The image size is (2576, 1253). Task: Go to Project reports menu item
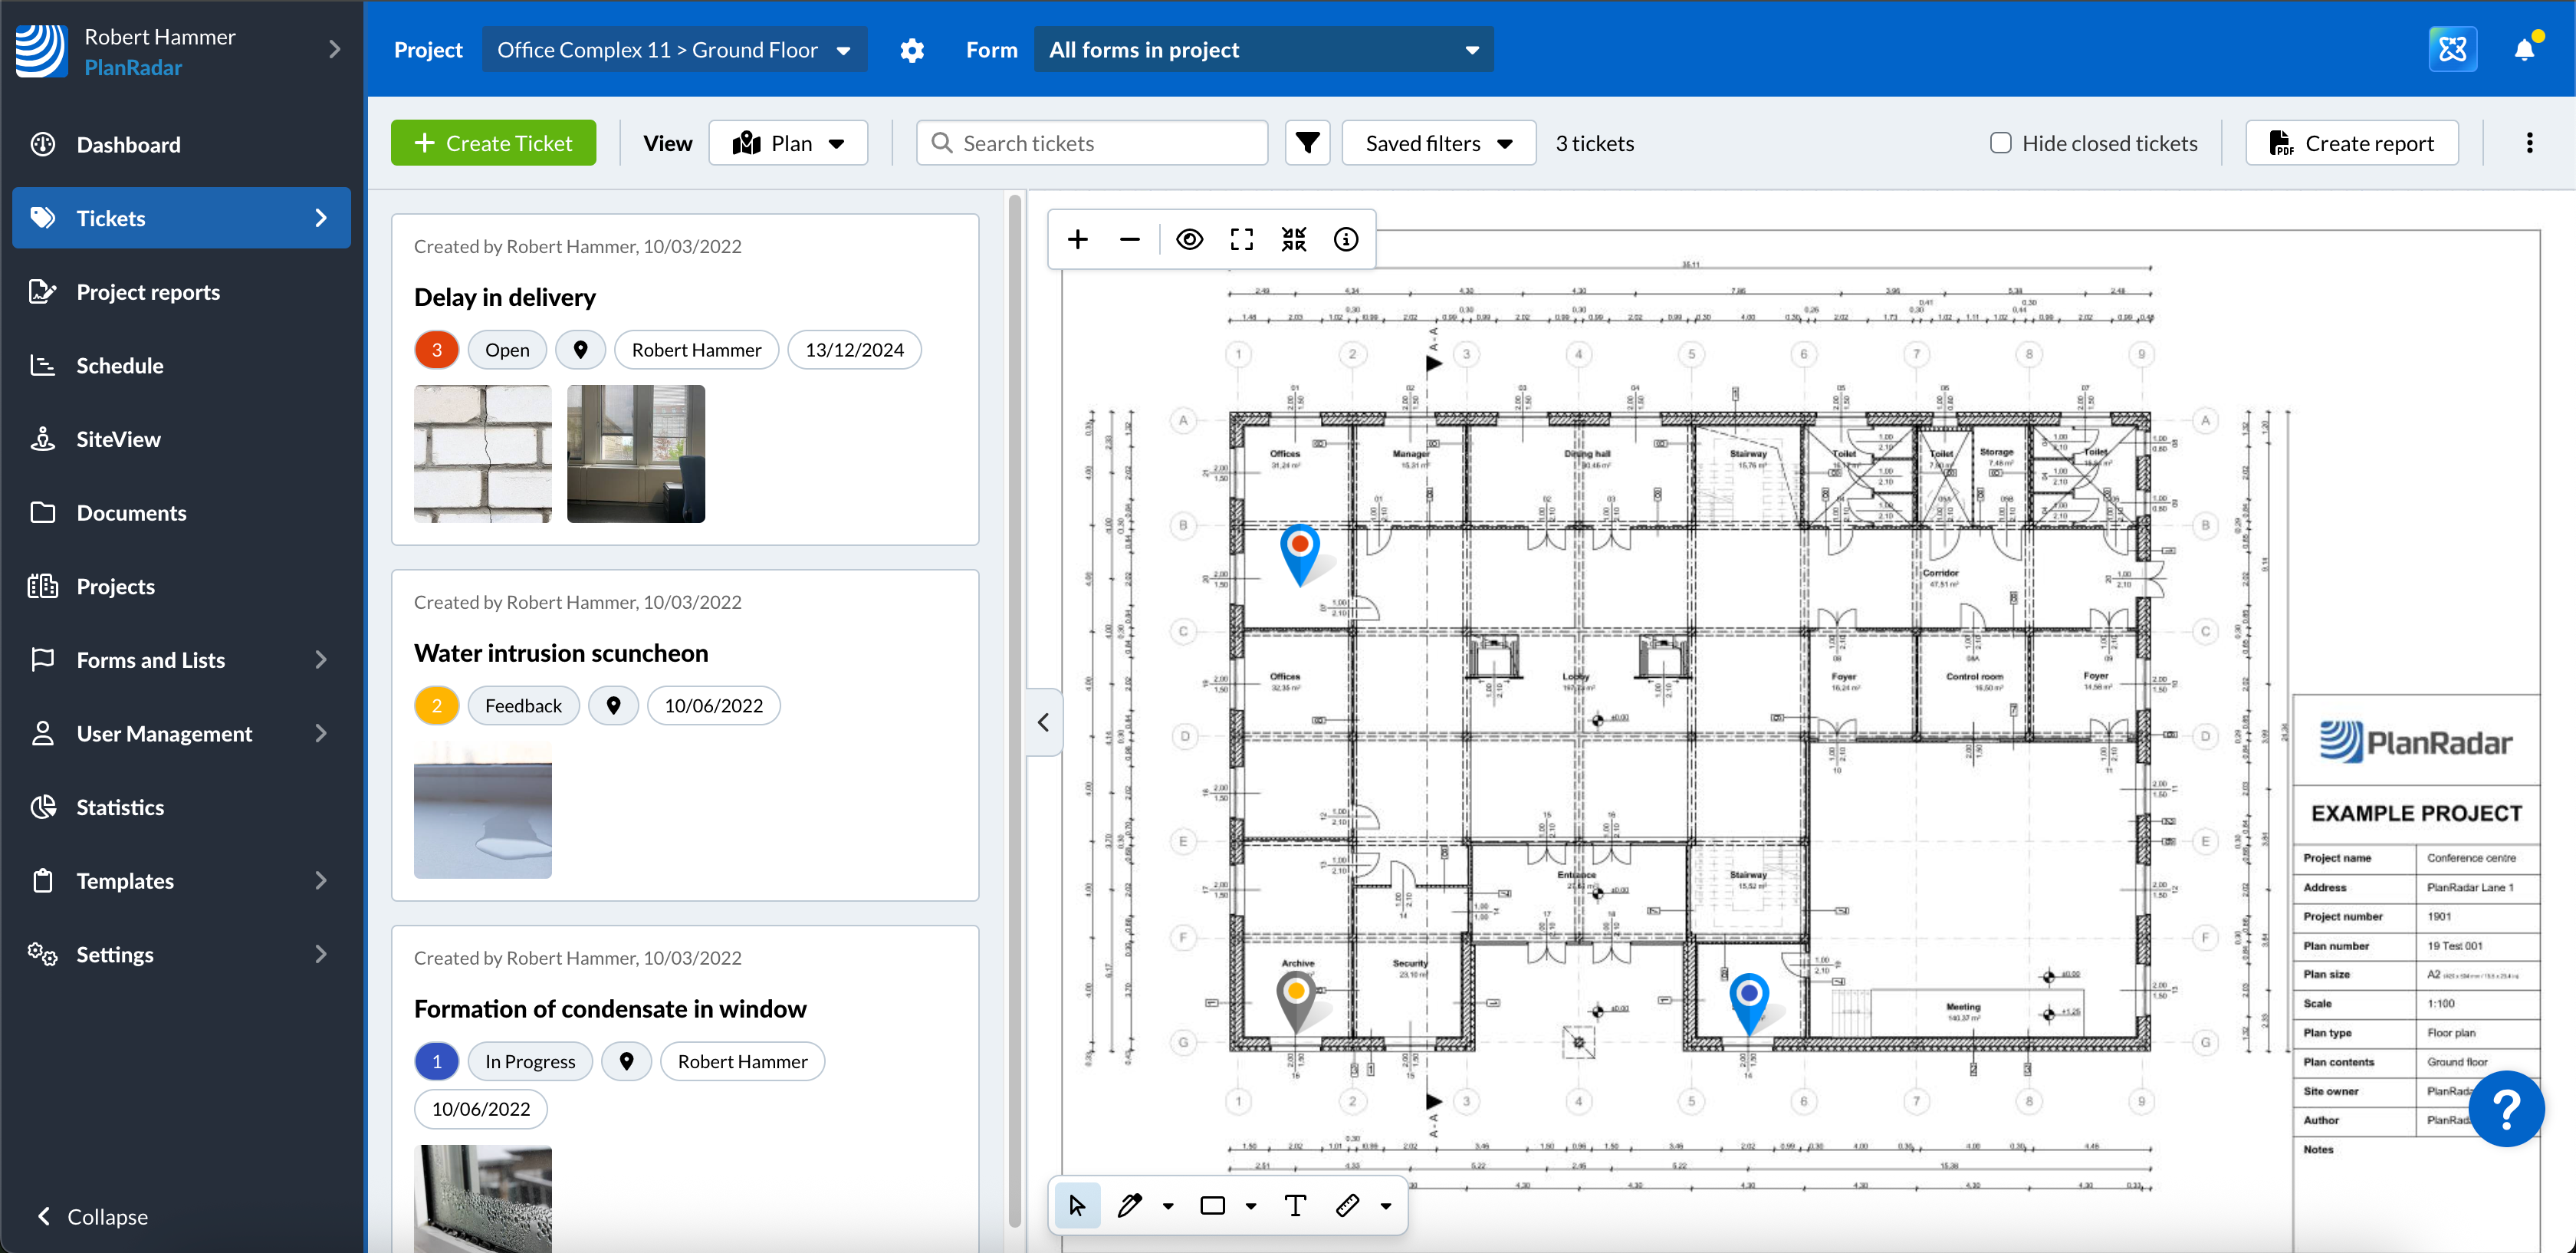[148, 292]
